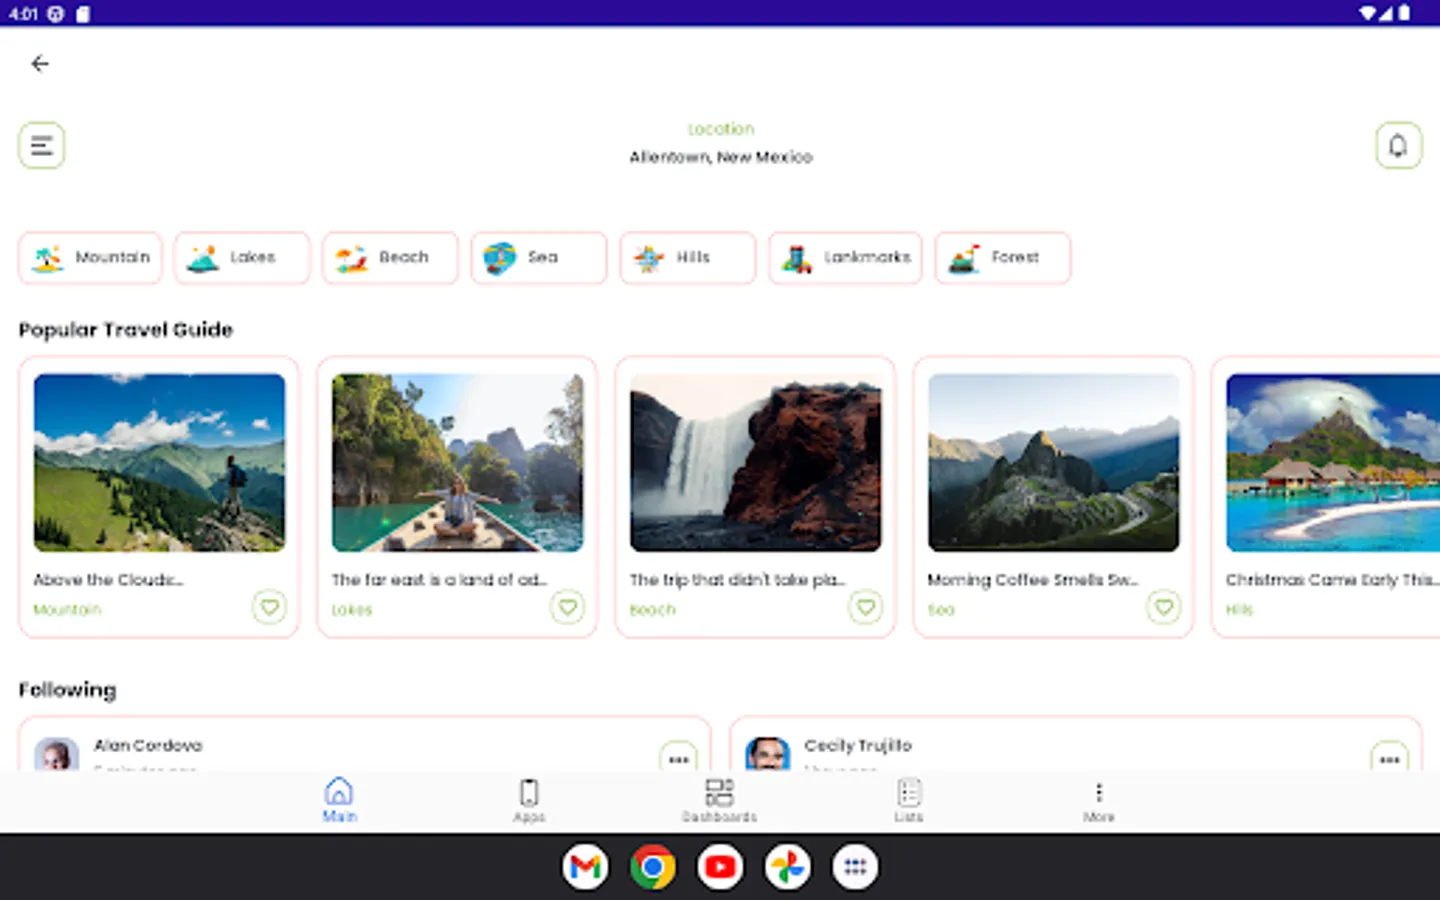Choose the Forest category chip
This screenshot has height=900, width=1440.
(x=1002, y=258)
